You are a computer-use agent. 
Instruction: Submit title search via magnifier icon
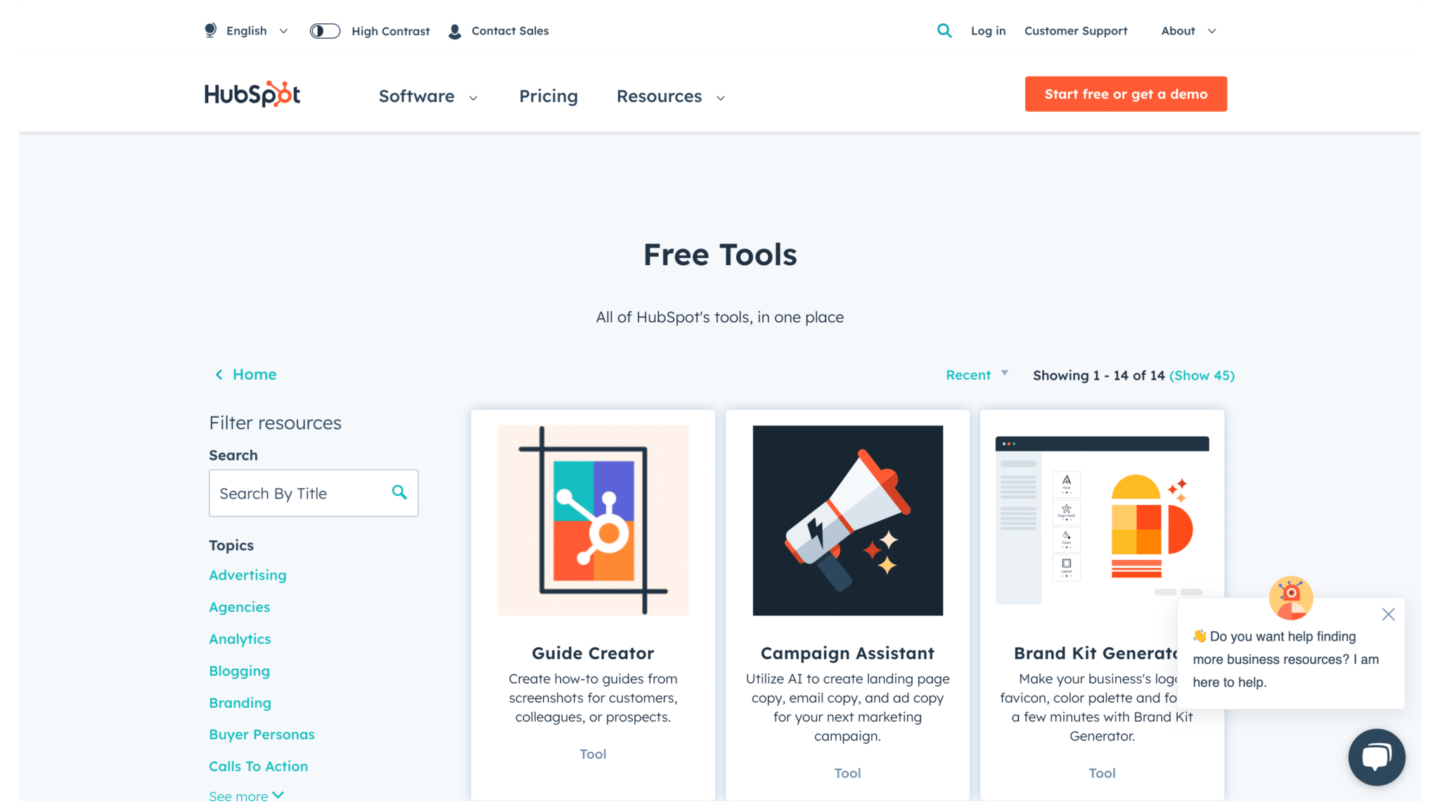click(399, 492)
